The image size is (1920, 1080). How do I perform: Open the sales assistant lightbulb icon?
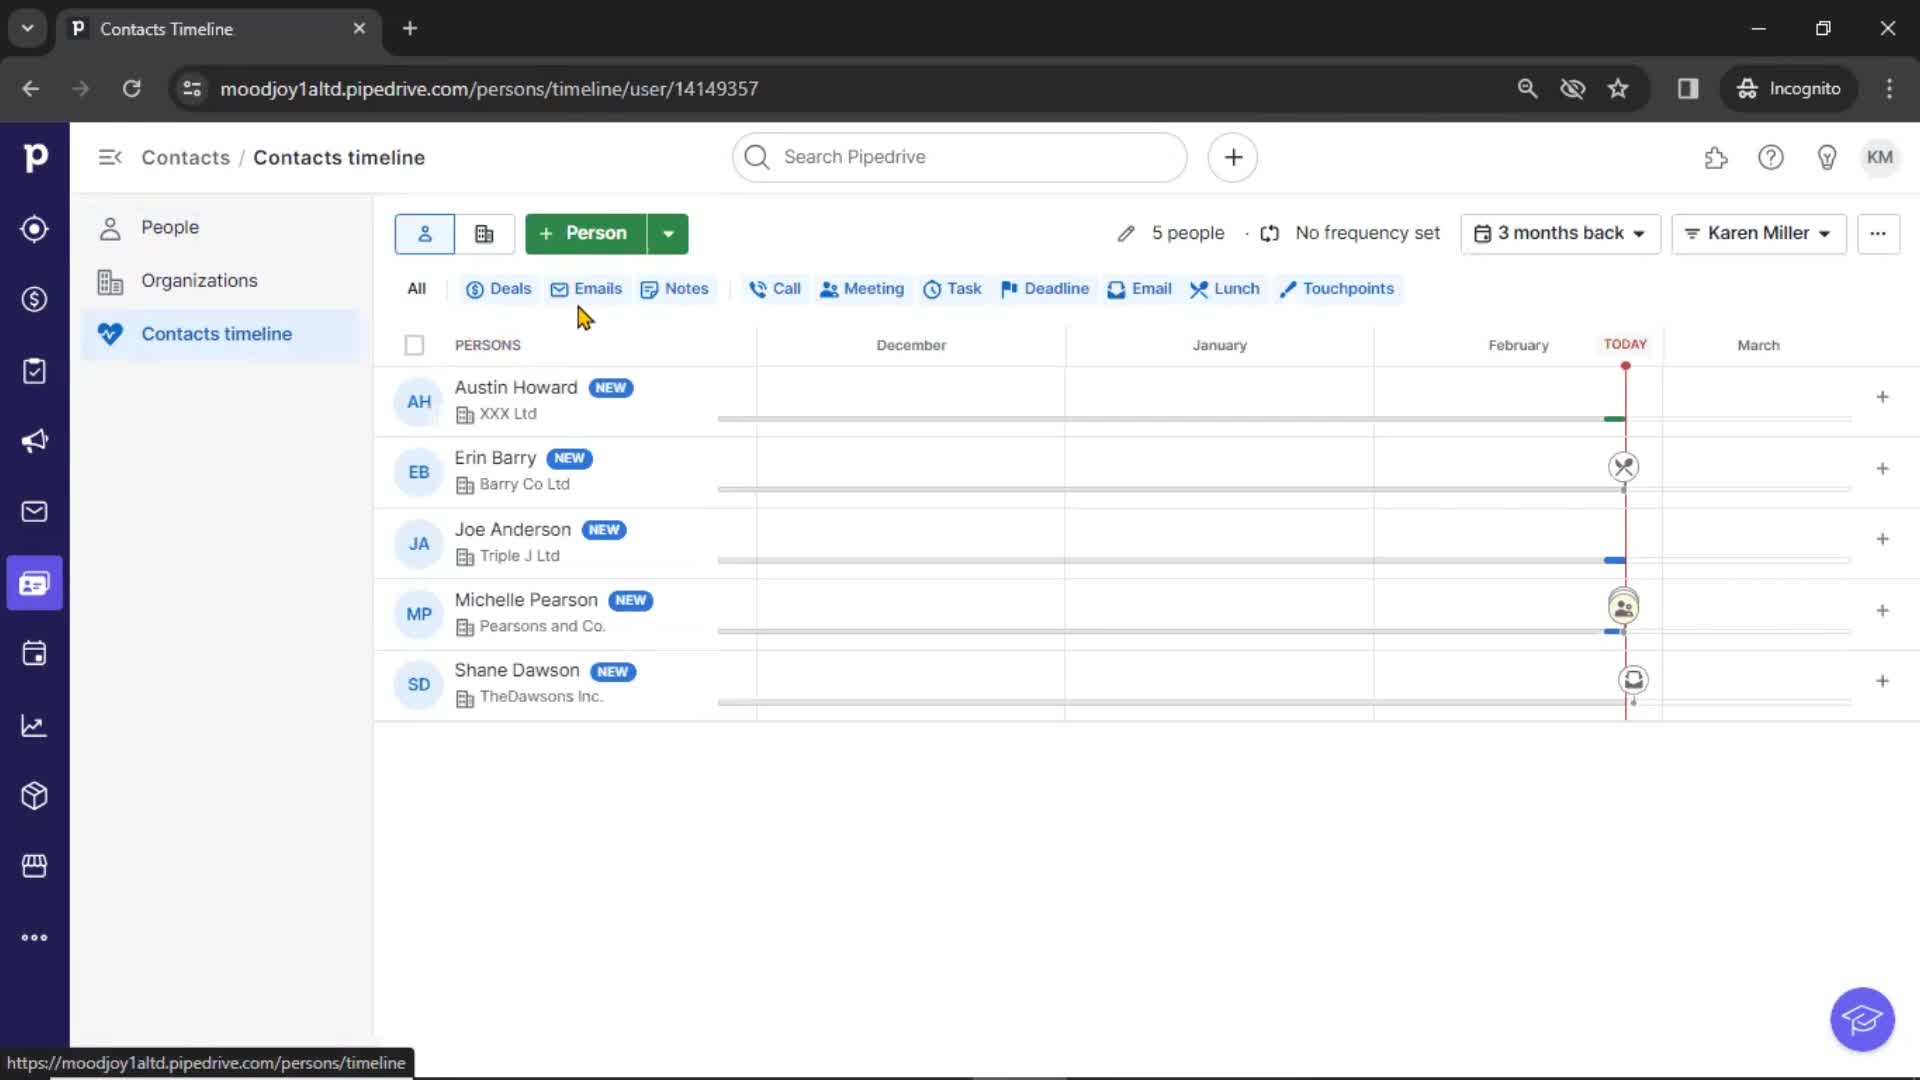click(1827, 157)
